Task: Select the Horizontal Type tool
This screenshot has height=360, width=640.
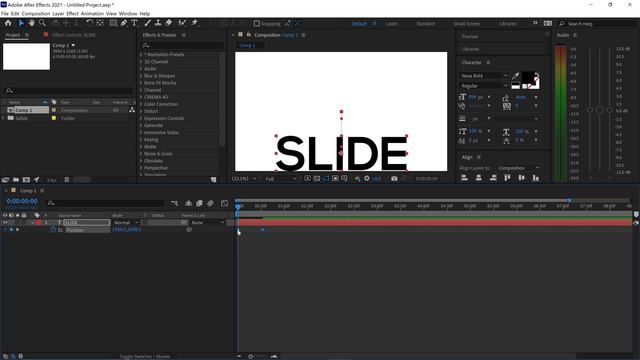Action: (134, 23)
